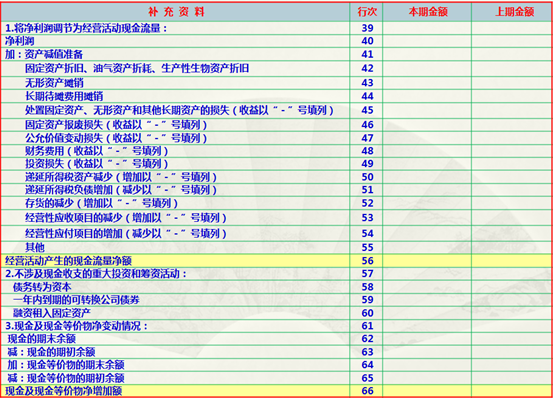Select the 长期待摊费用摊销 row label

64,96
